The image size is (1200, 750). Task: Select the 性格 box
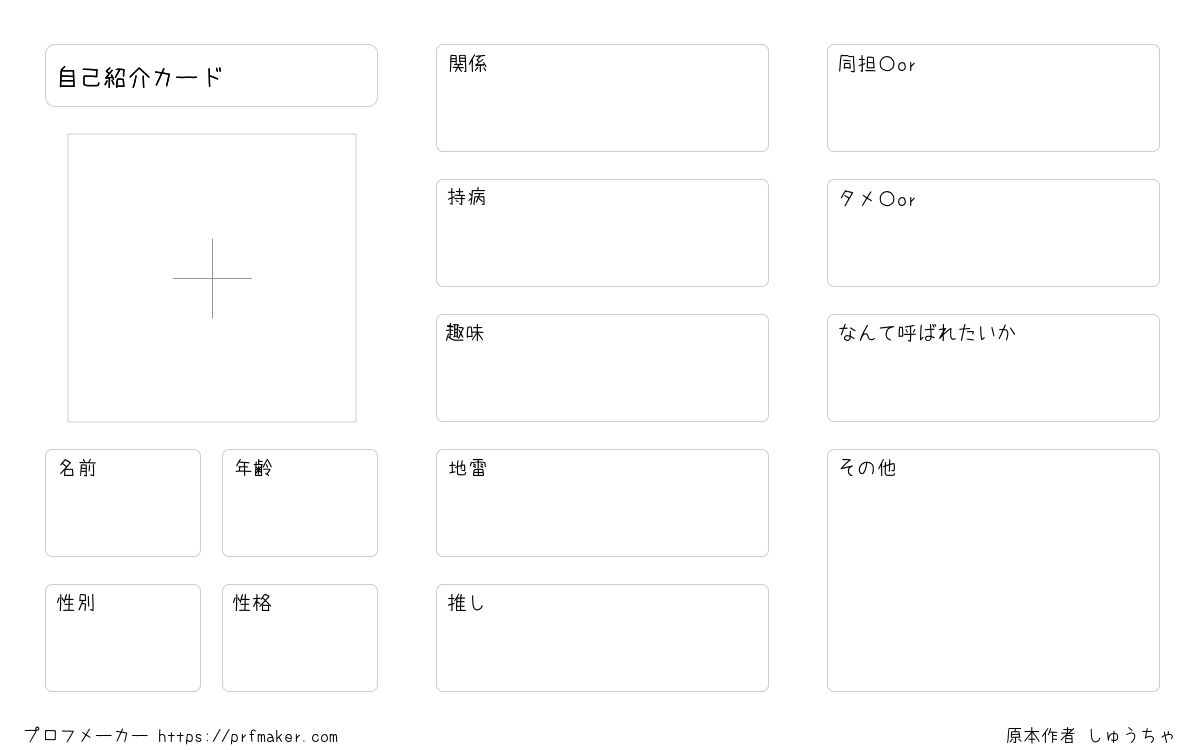click(300, 638)
